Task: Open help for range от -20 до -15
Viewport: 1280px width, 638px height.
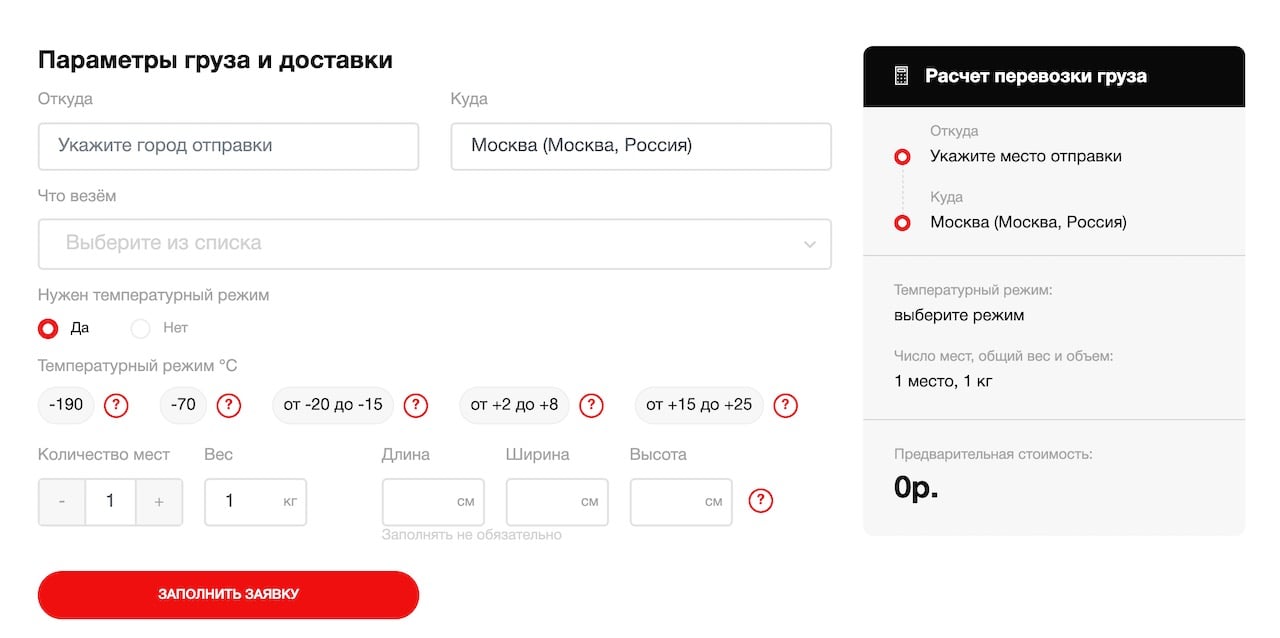Action: (x=416, y=405)
